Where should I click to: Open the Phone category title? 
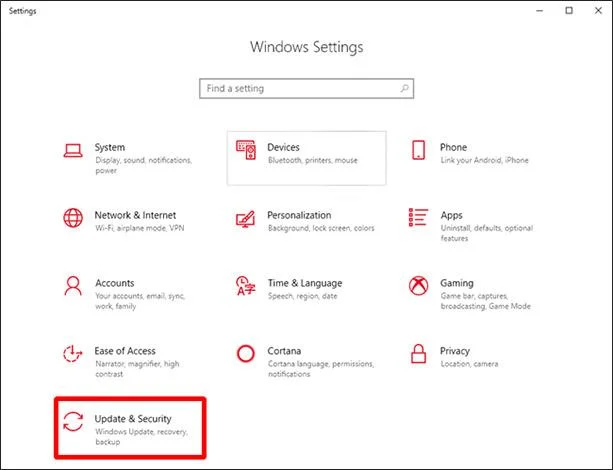453,147
